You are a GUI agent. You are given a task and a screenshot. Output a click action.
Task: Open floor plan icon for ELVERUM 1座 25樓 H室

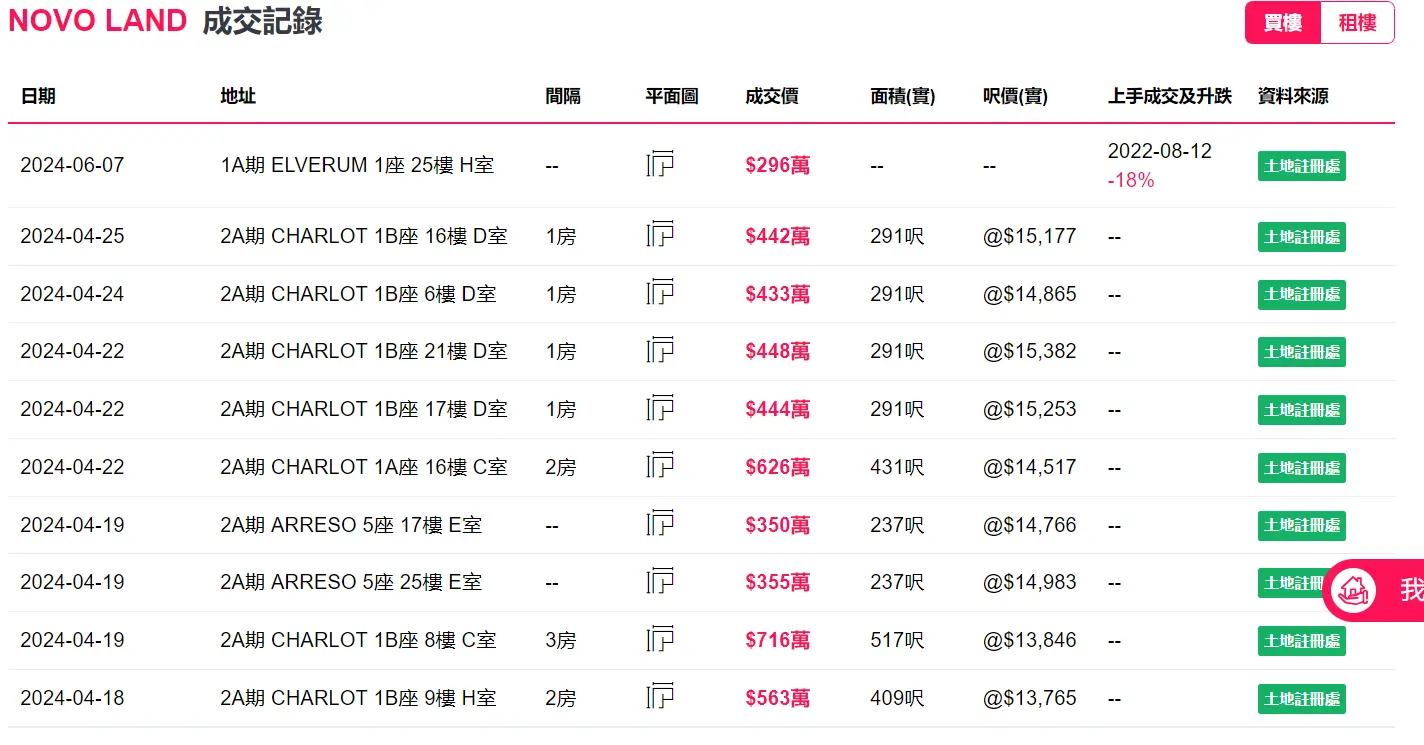click(660, 164)
